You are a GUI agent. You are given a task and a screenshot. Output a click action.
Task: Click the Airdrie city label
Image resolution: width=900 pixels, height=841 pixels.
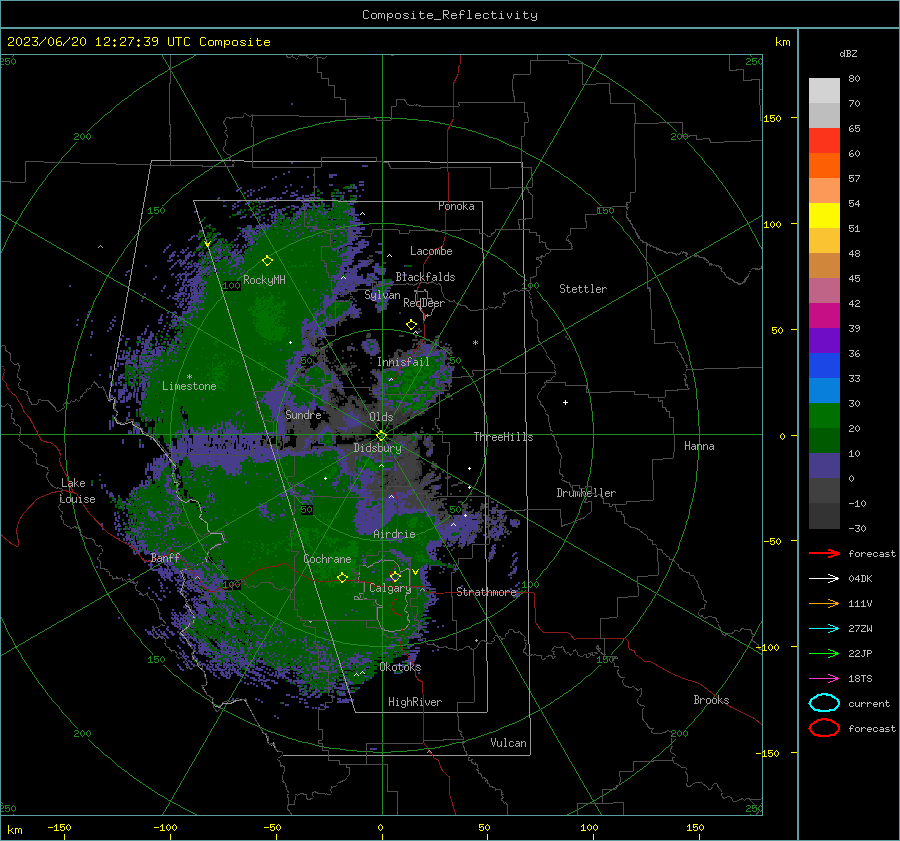(x=394, y=534)
